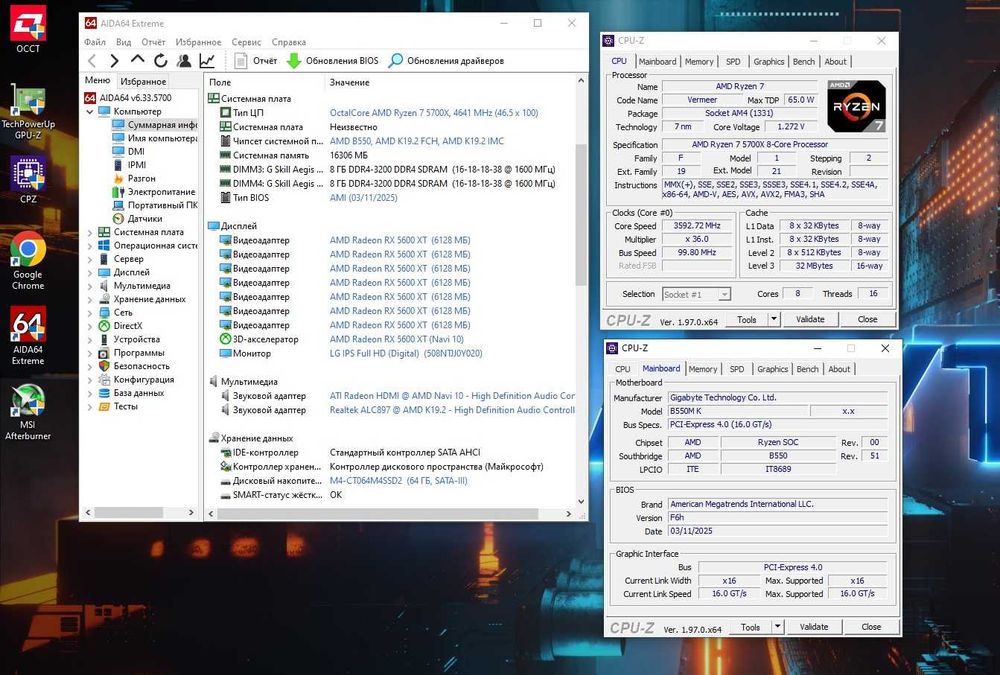Open the Сервис menu
This screenshot has height=675, width=1000.
click(246, 42)
